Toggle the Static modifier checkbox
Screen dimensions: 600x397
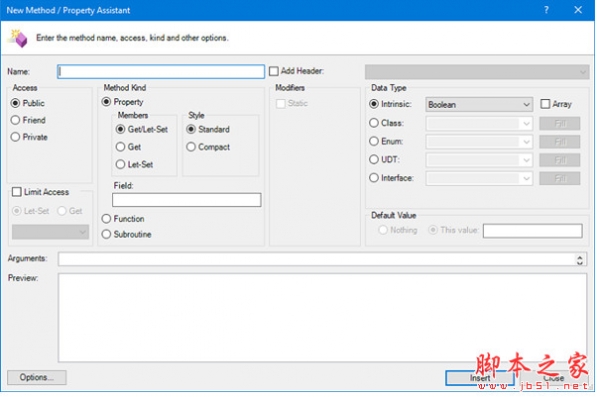[281, 104]
